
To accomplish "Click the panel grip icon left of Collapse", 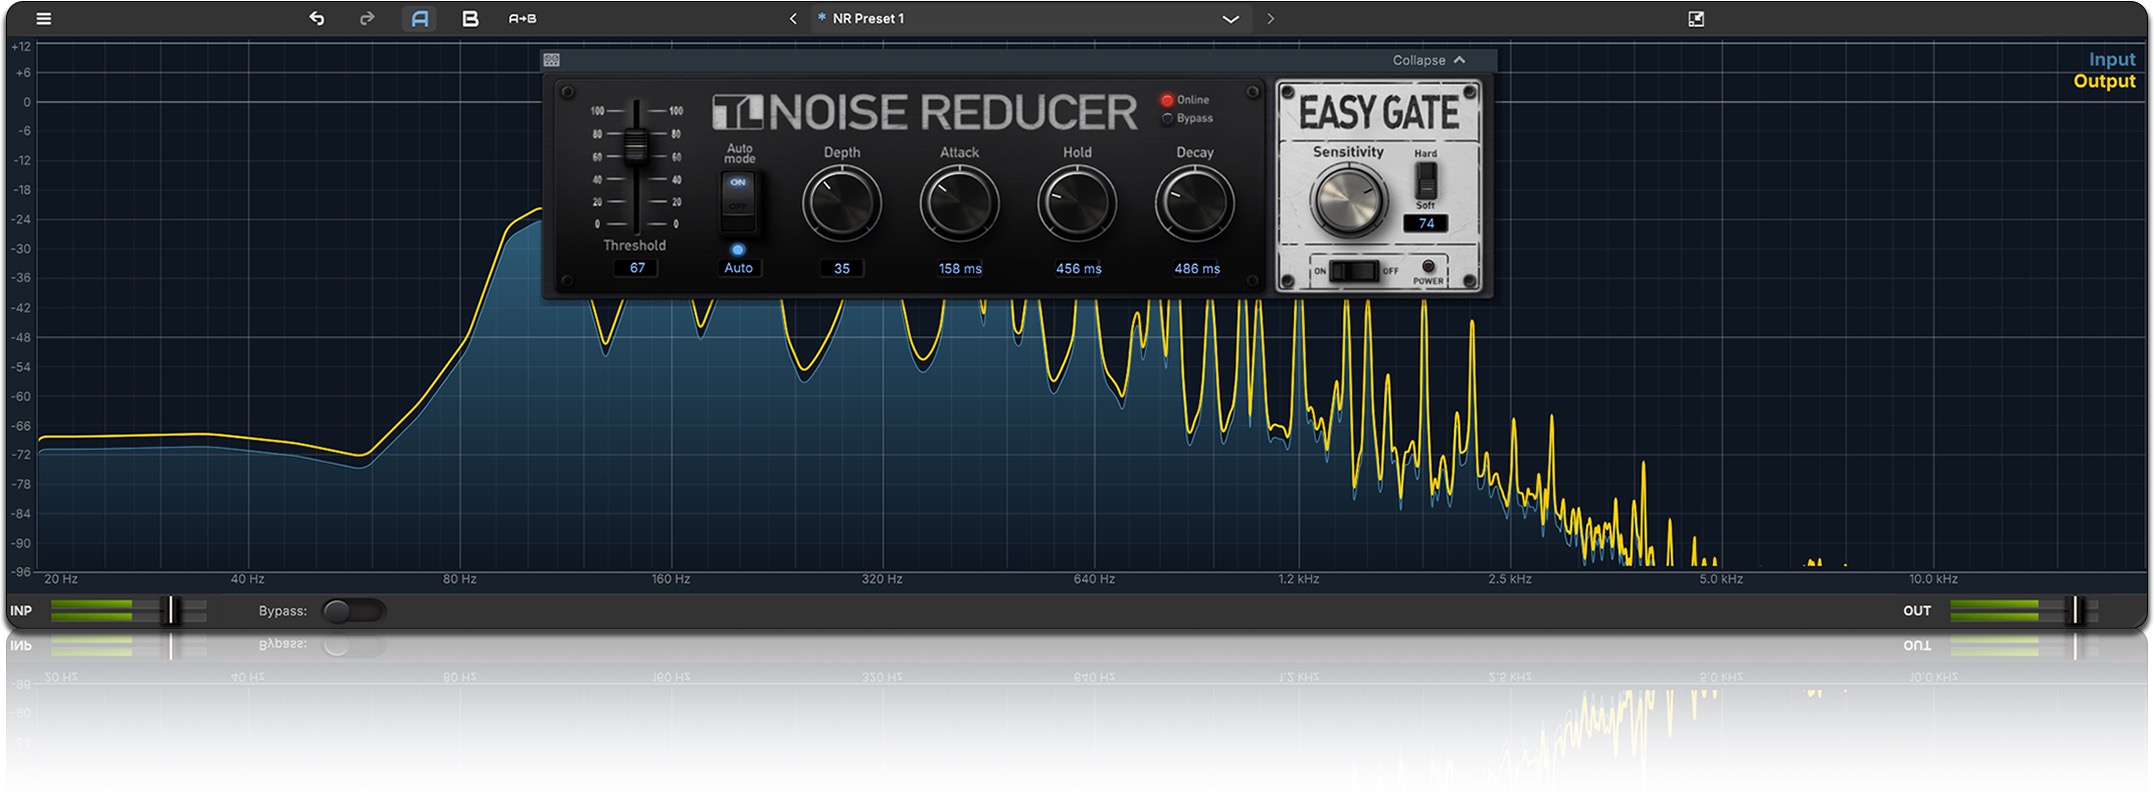I will [x=551, y=60].
